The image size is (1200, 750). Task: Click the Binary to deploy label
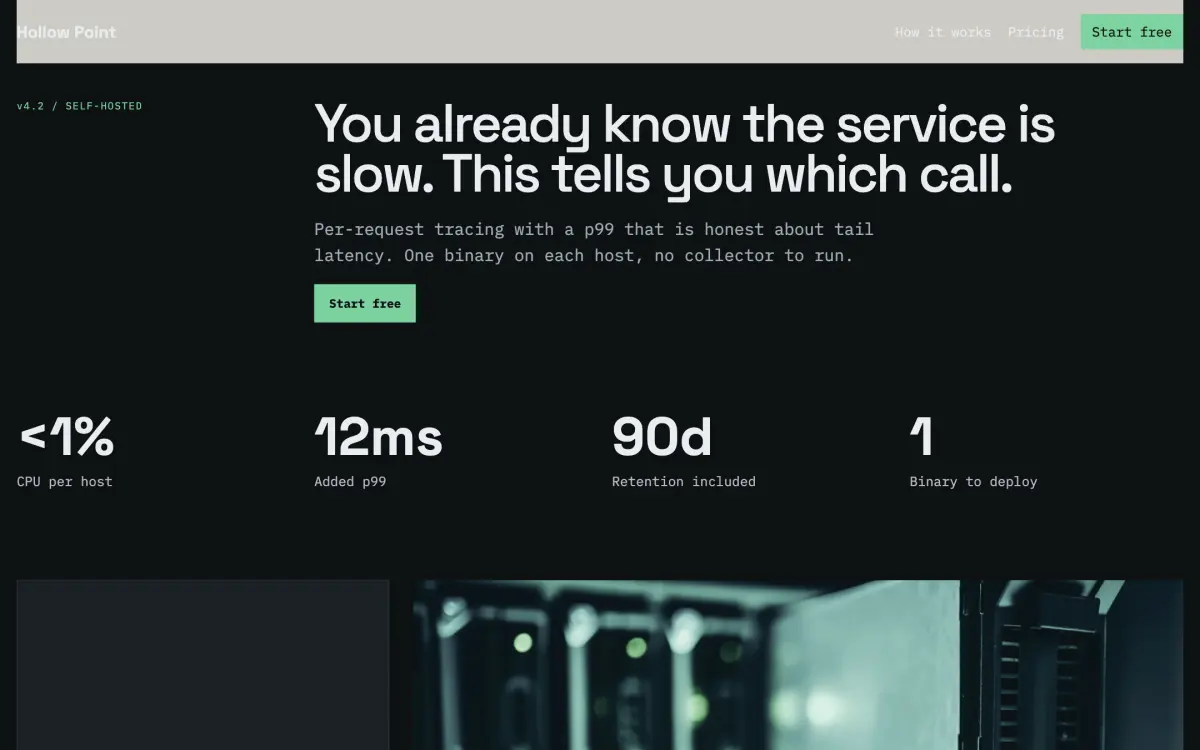click(x=974, y=482)
